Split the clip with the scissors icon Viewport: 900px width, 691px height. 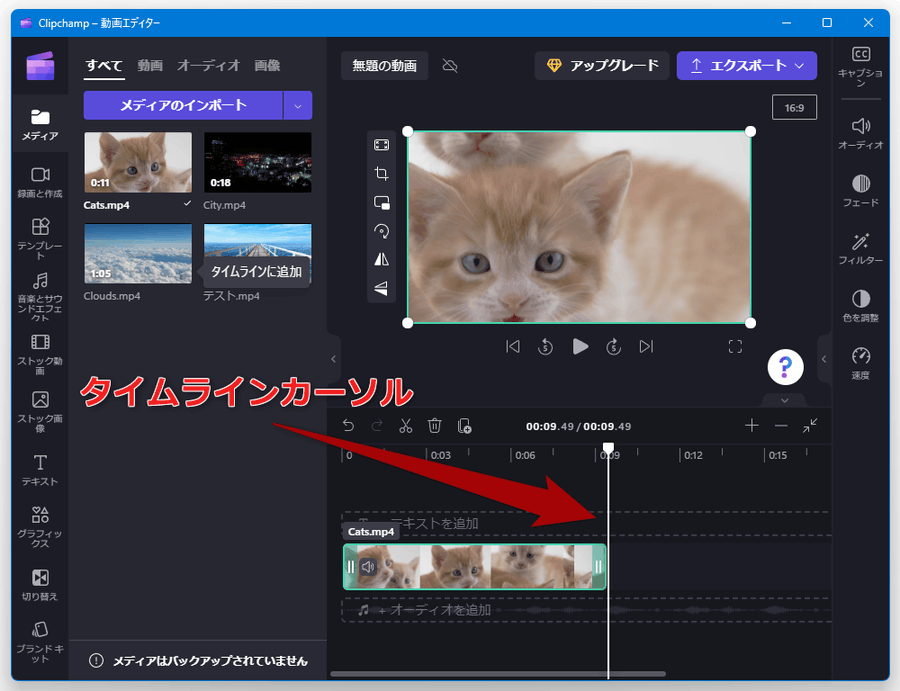pyautogui.click(x=406, y=426)
